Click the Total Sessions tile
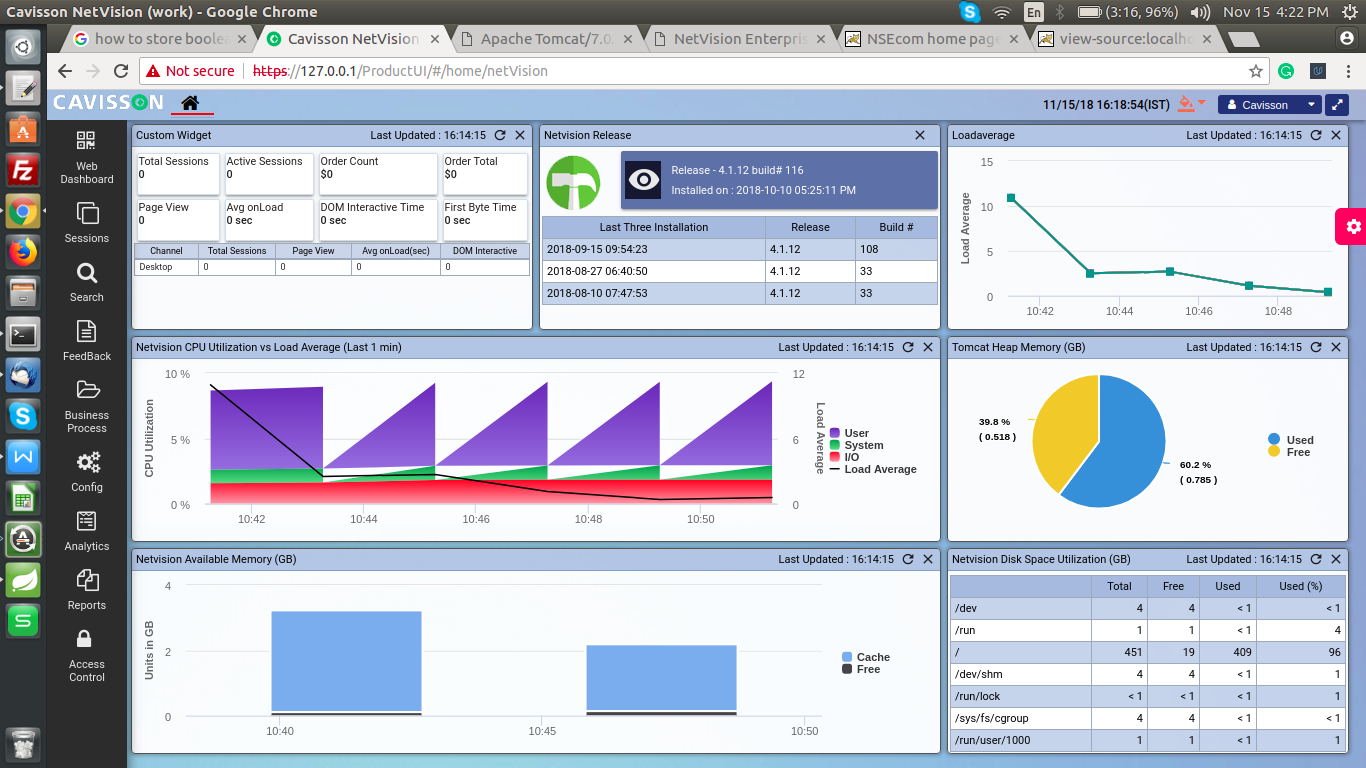Screen dimensions: 1366x768 (178, 174)
